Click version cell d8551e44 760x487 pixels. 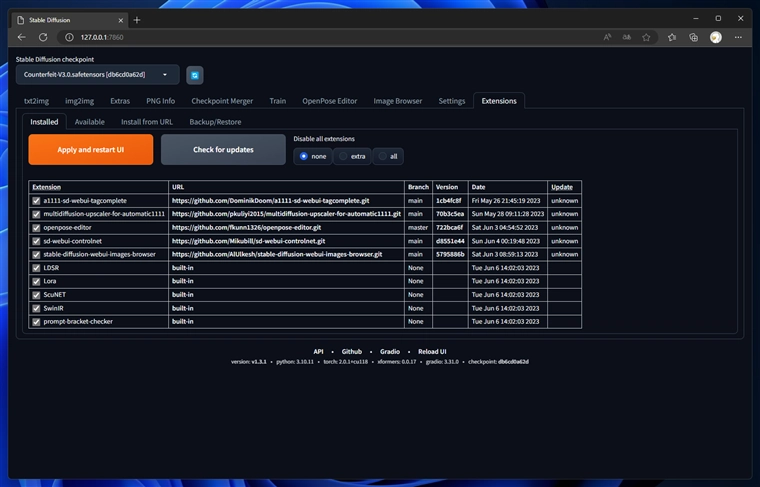450,241
